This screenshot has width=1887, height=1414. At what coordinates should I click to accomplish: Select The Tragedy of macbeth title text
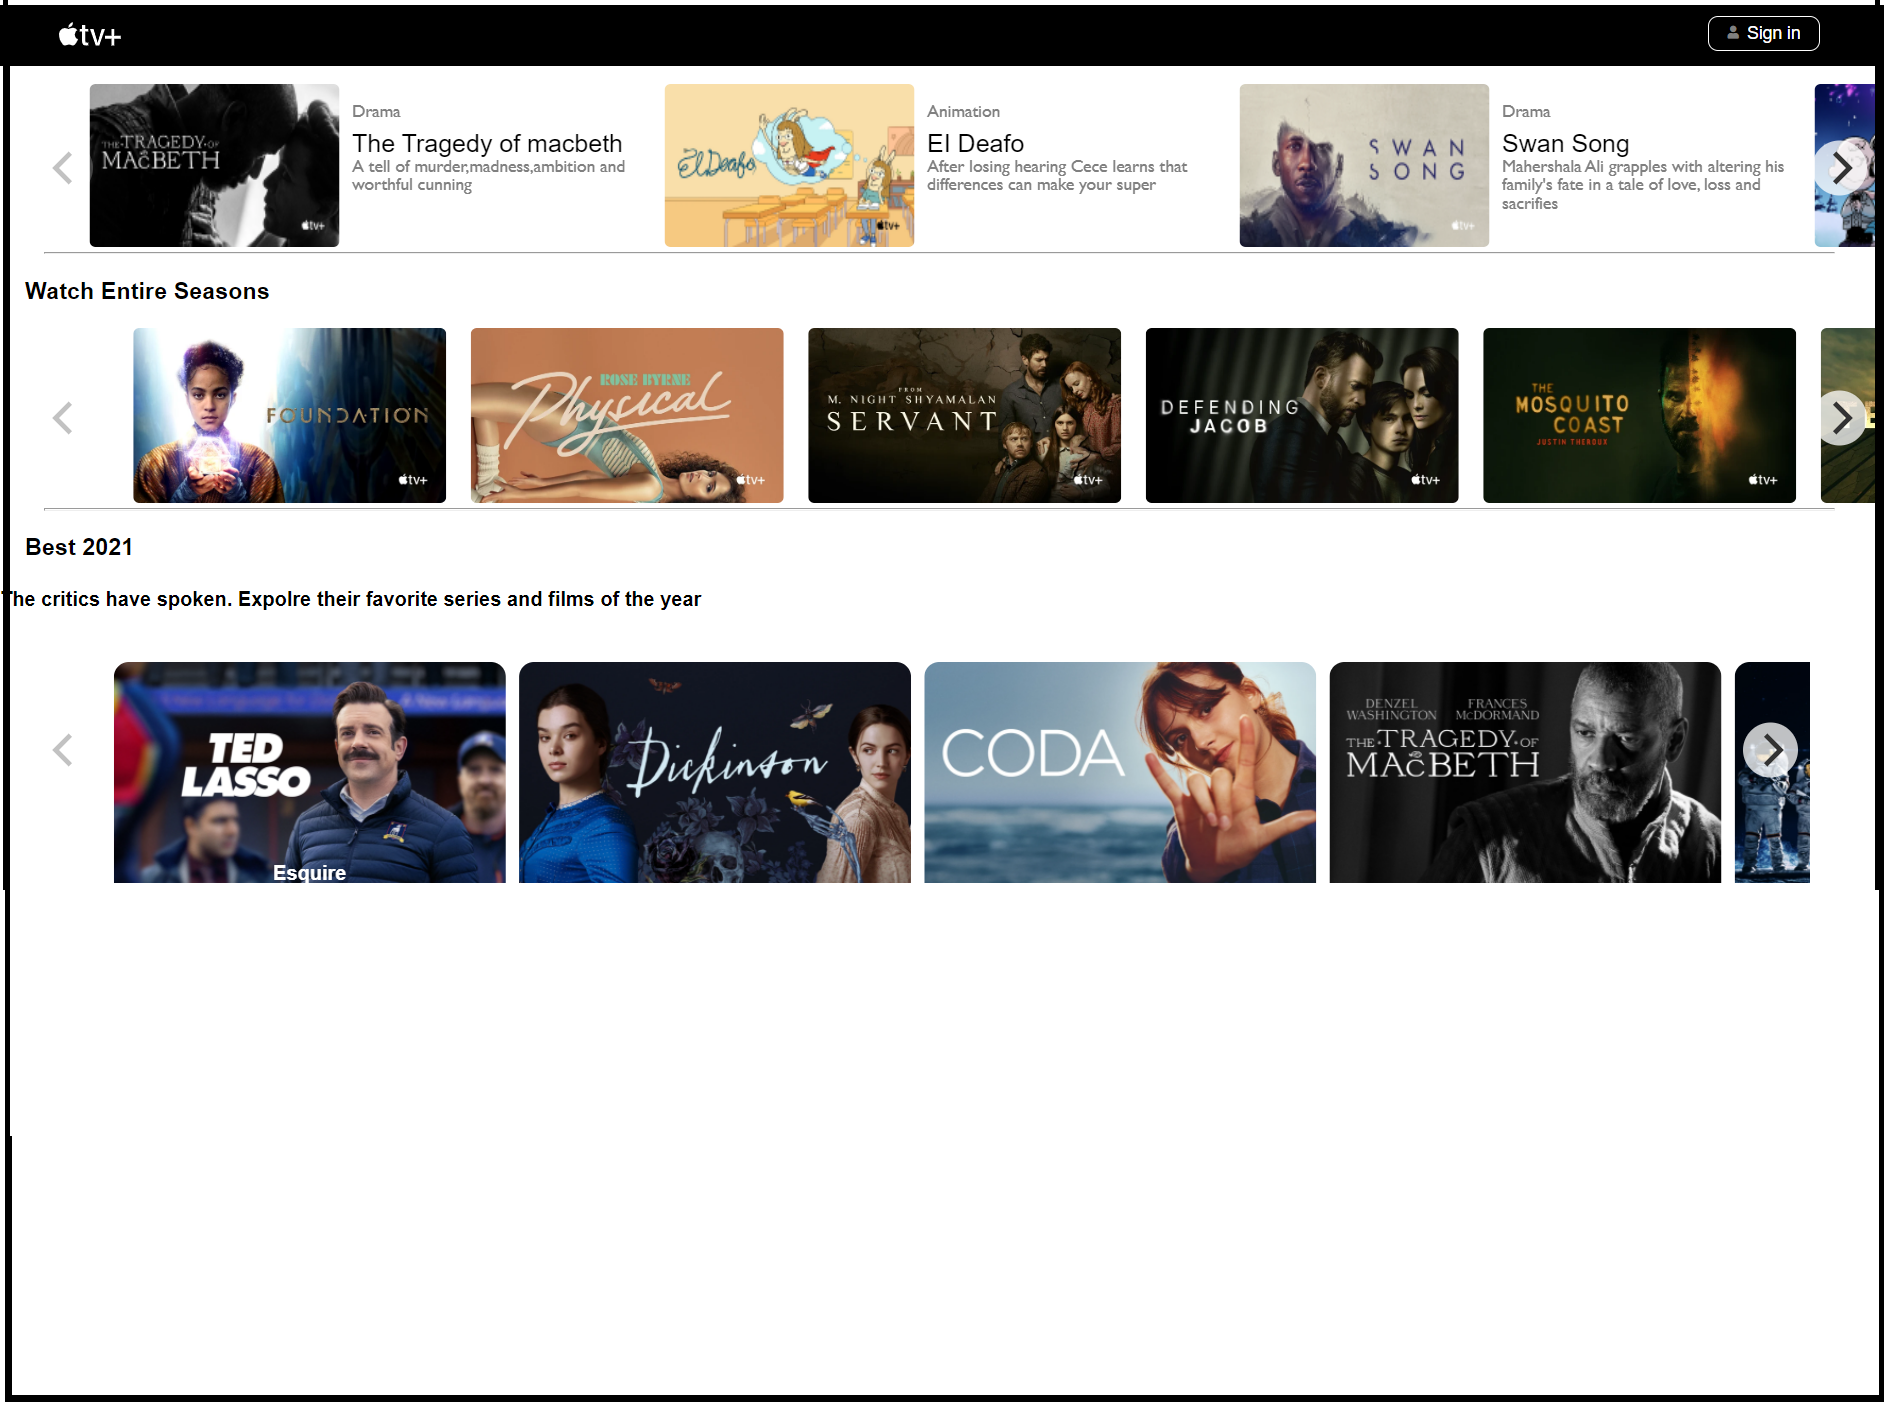487,143
